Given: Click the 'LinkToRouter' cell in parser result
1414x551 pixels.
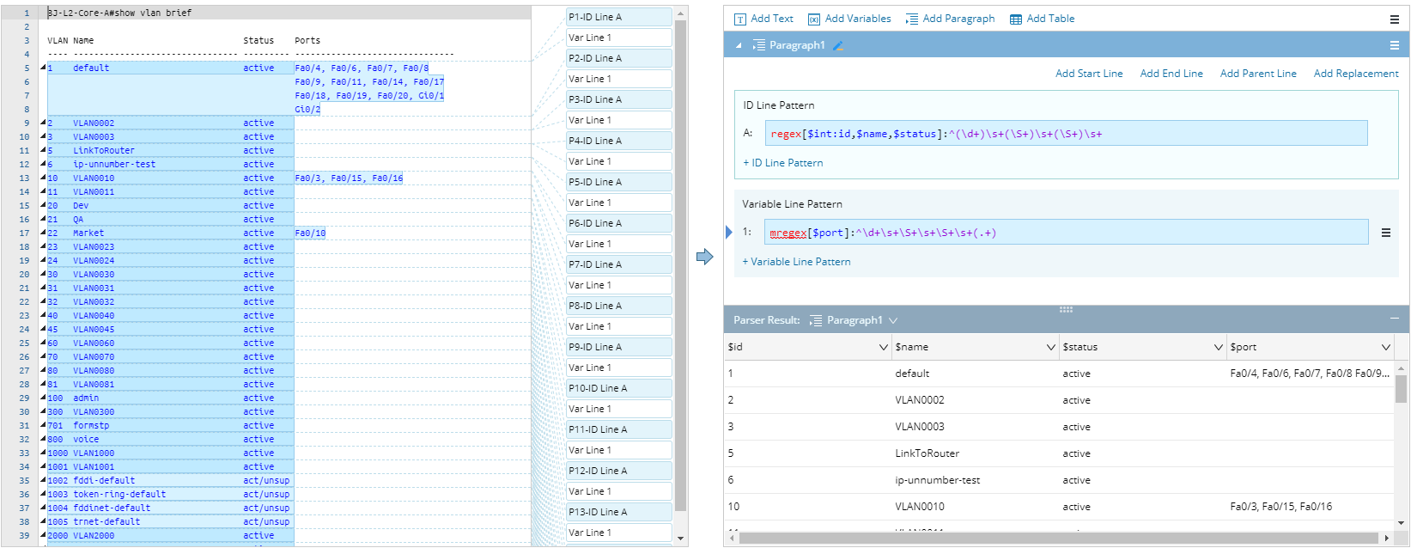Looking at the screenshot, I should pos(927,453).
